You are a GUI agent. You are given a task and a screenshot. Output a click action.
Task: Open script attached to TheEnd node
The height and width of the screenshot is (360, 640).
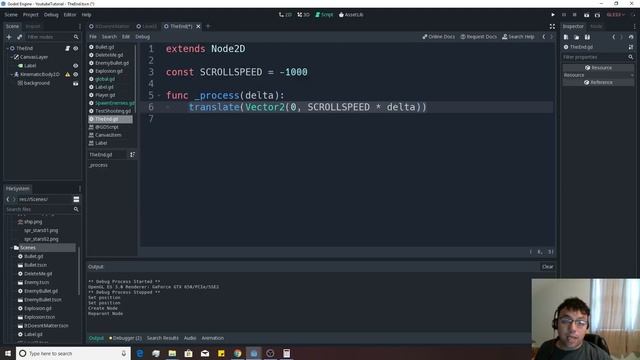[67, 48]
